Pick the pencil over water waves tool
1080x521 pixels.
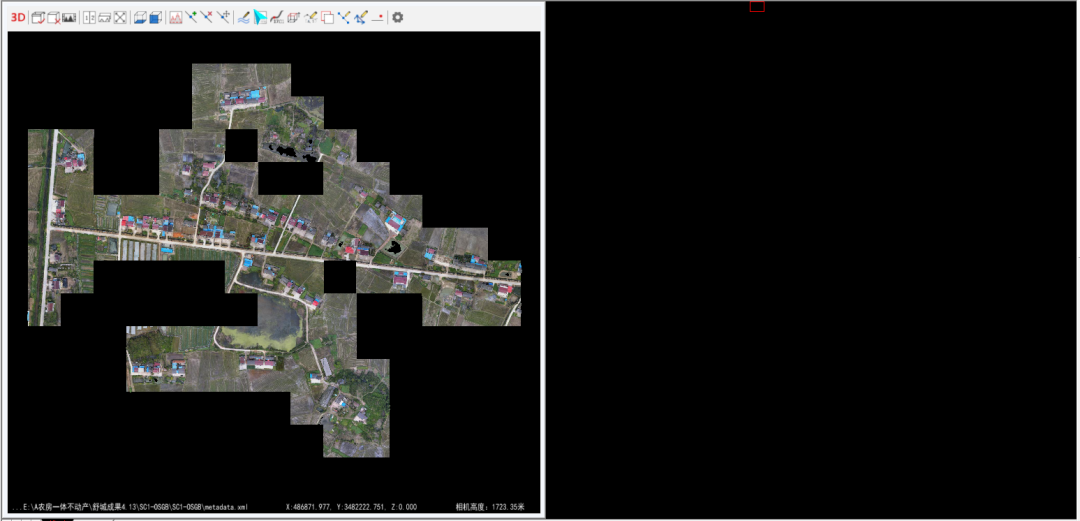click(243, 17)
